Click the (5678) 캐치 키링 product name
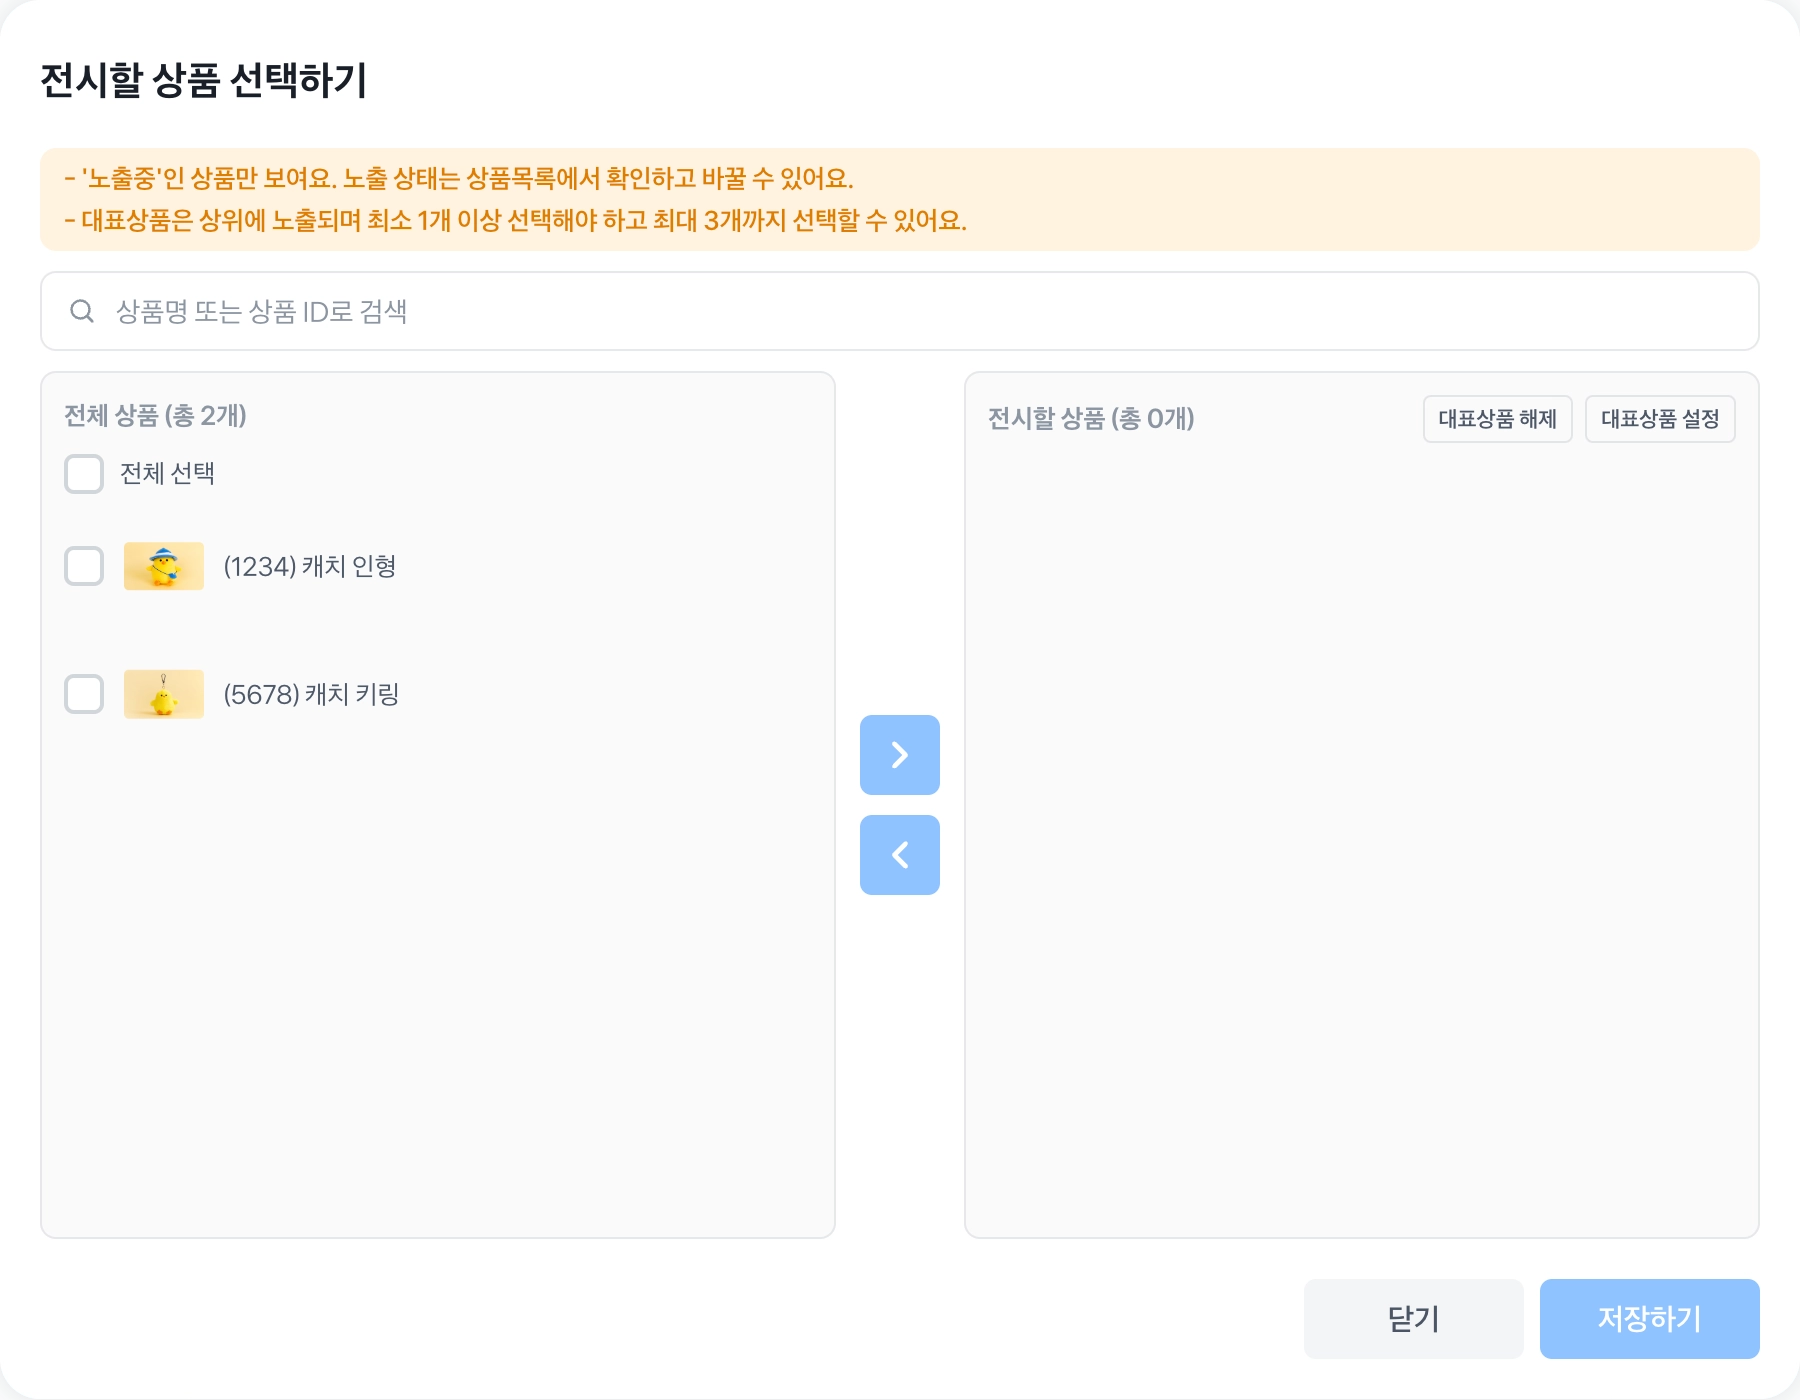The image size is (1800, 1400). 311,694
